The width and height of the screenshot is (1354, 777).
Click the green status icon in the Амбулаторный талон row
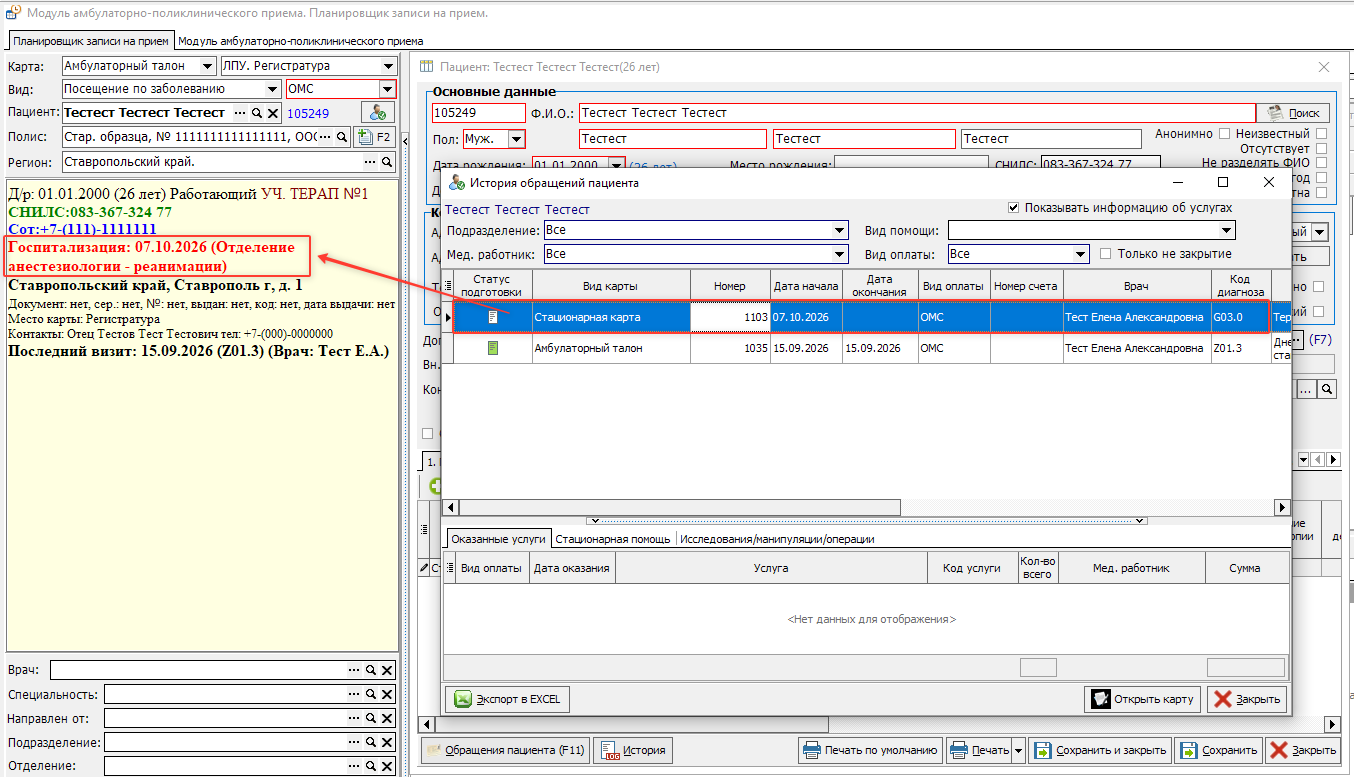tap(493, 348)
